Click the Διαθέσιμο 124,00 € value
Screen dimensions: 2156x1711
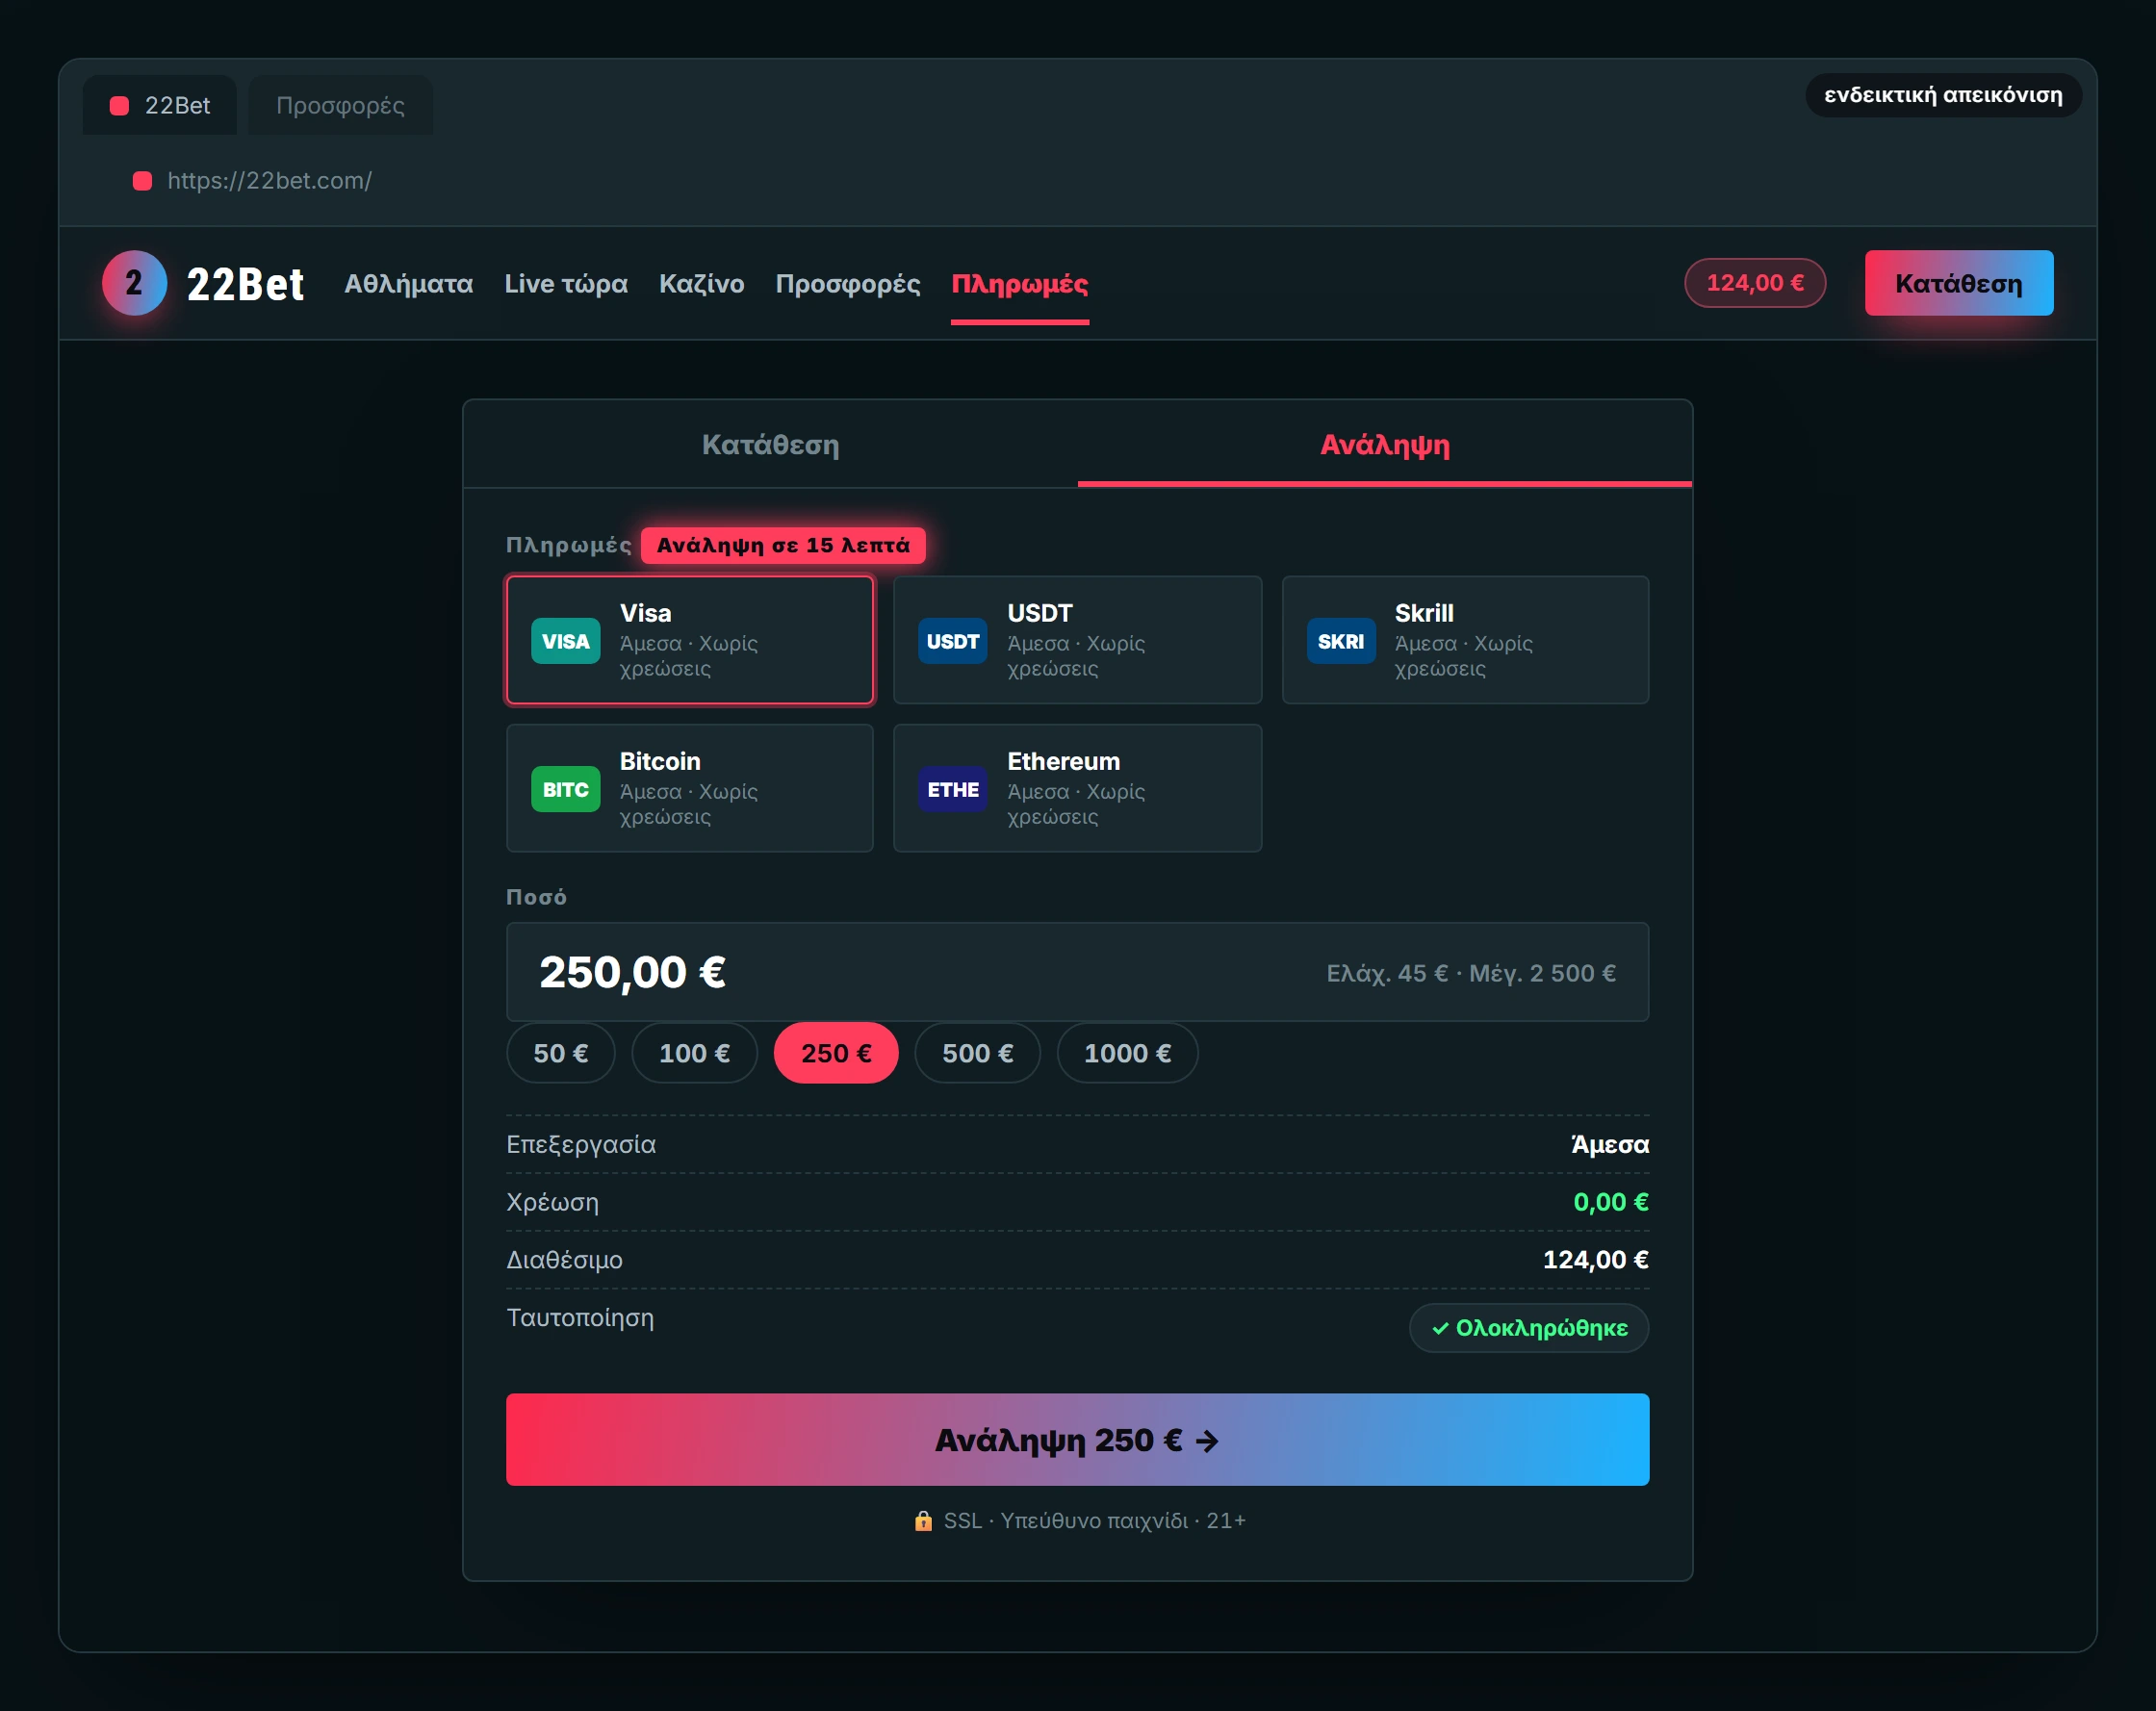(1595, 1259)
